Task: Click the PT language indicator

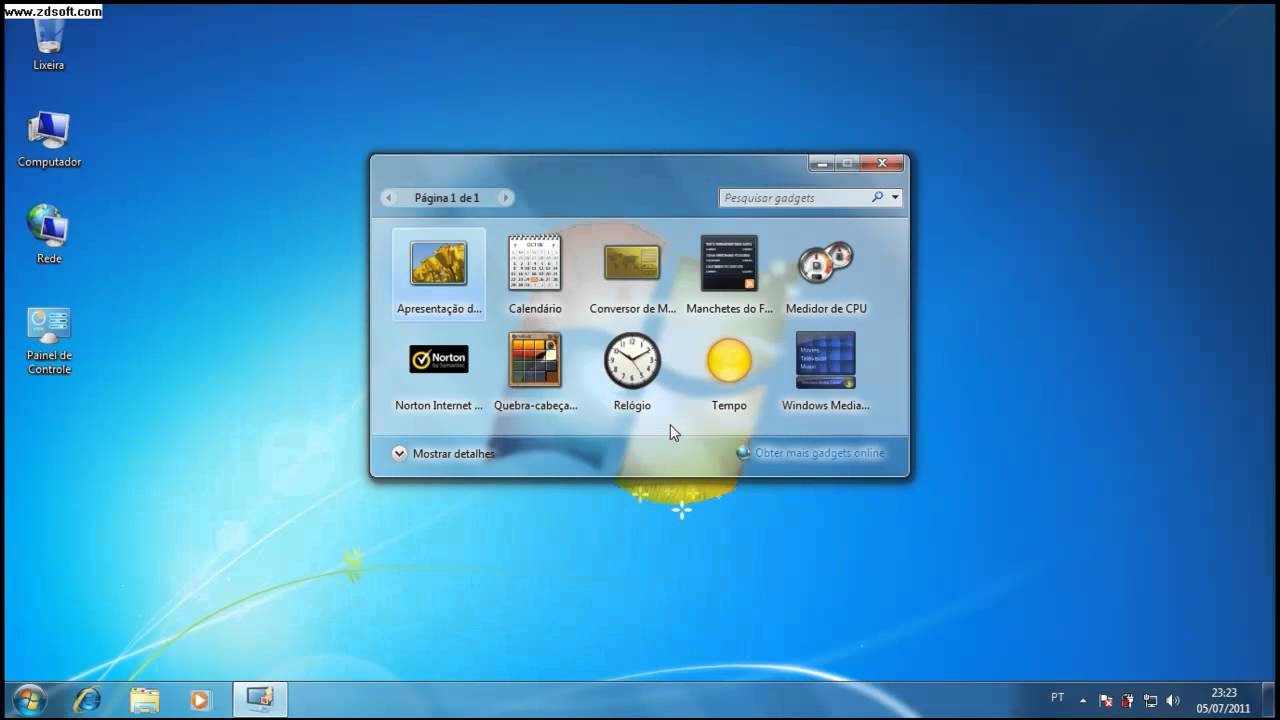Action: click(1058, 698)
